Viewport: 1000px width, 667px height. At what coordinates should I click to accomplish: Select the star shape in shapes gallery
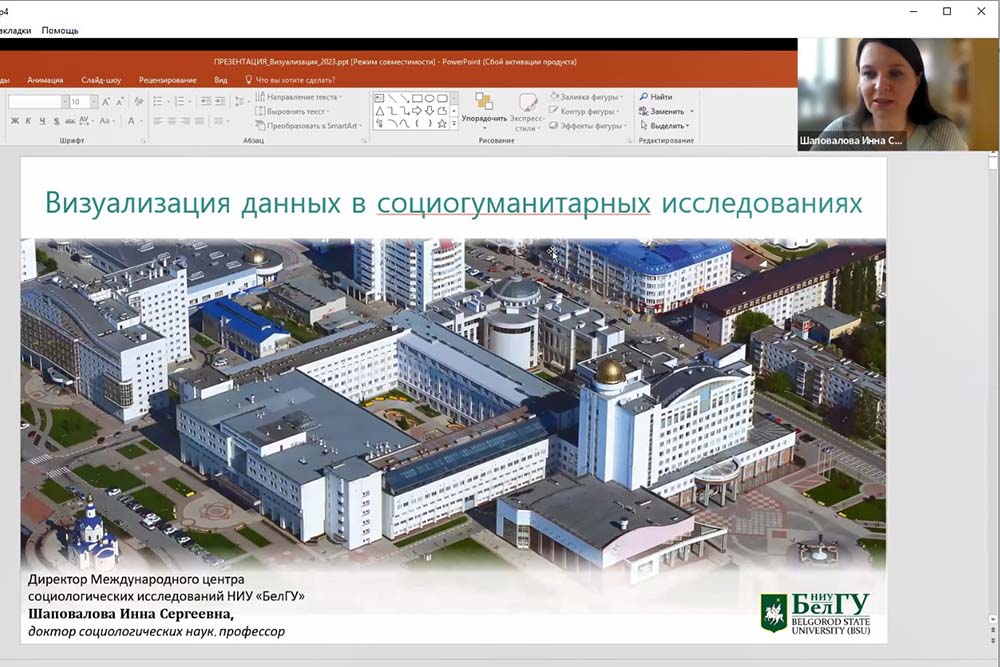point(441,124)
